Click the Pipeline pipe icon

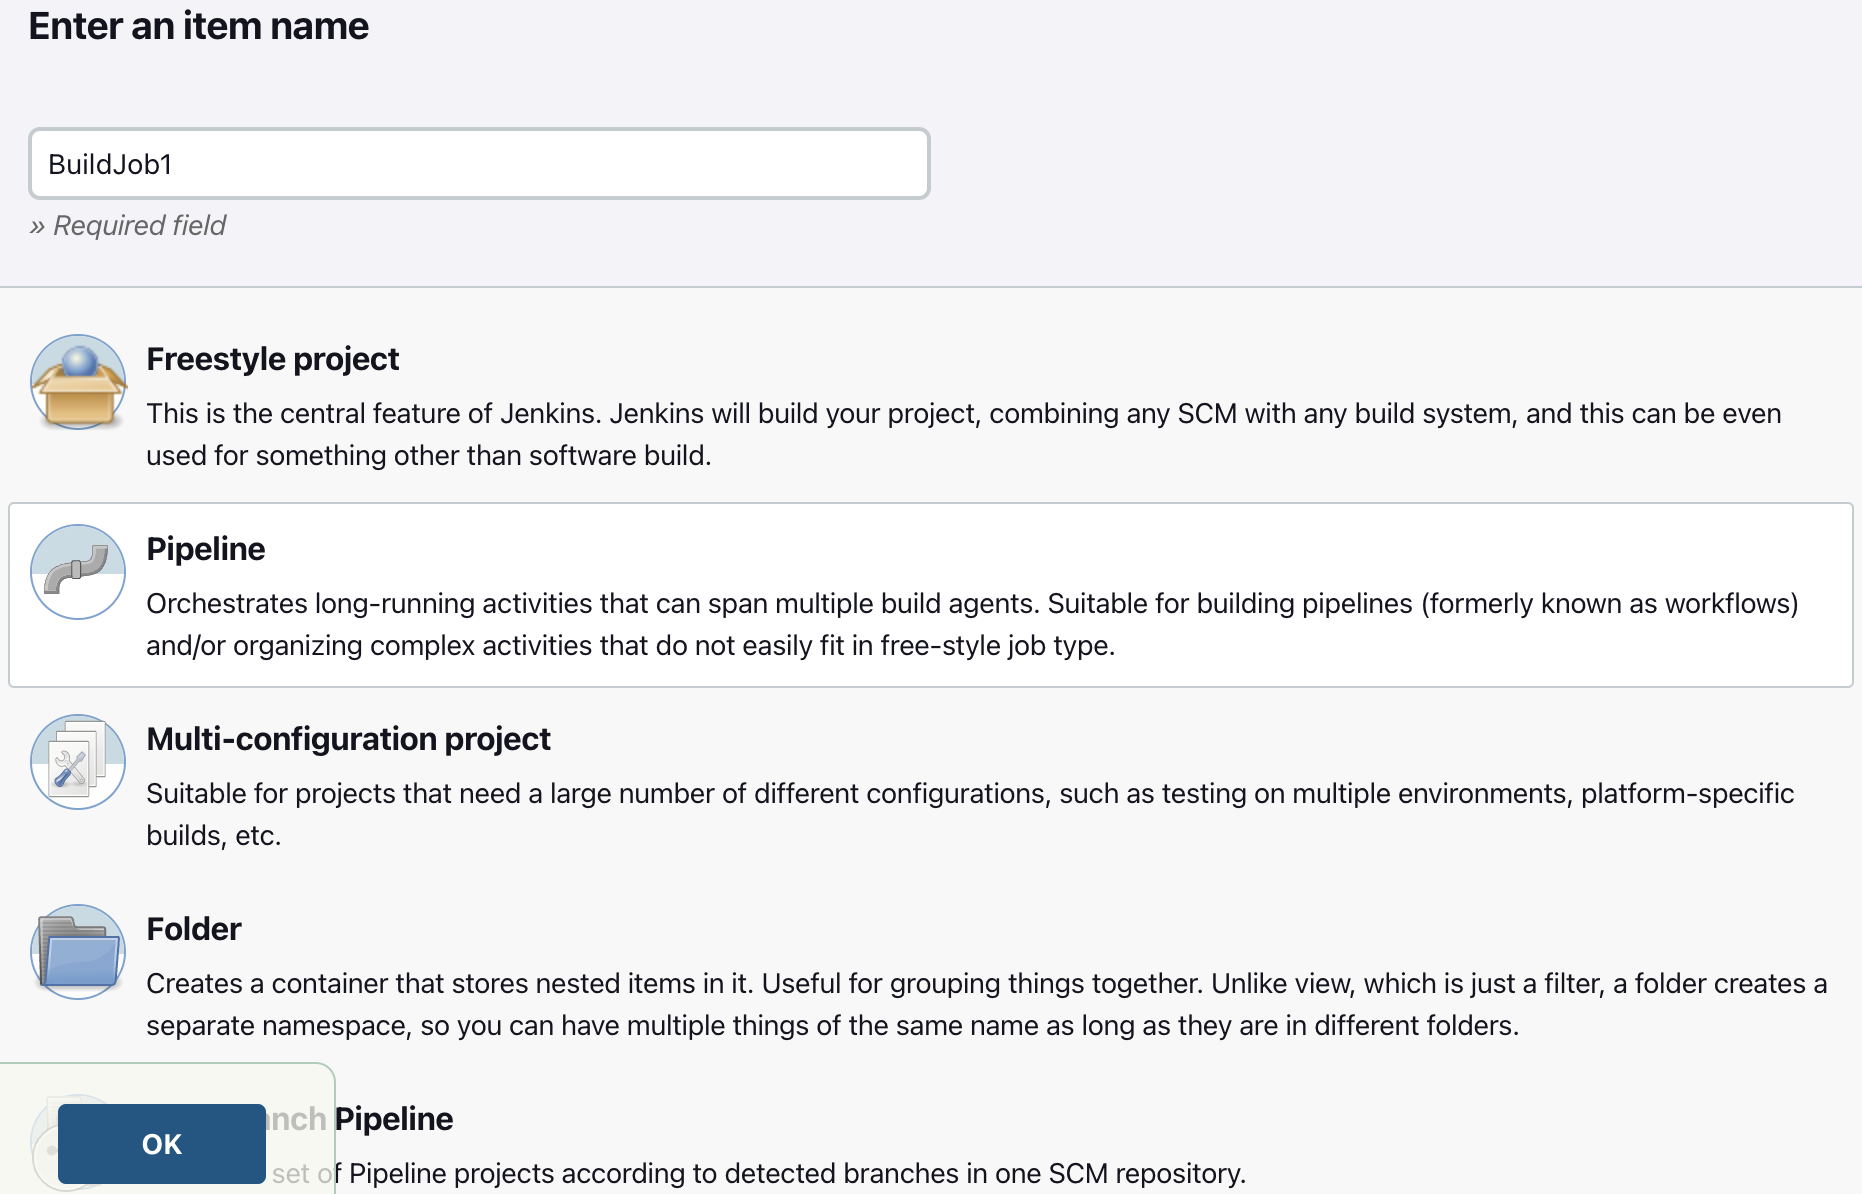[77, 572]
